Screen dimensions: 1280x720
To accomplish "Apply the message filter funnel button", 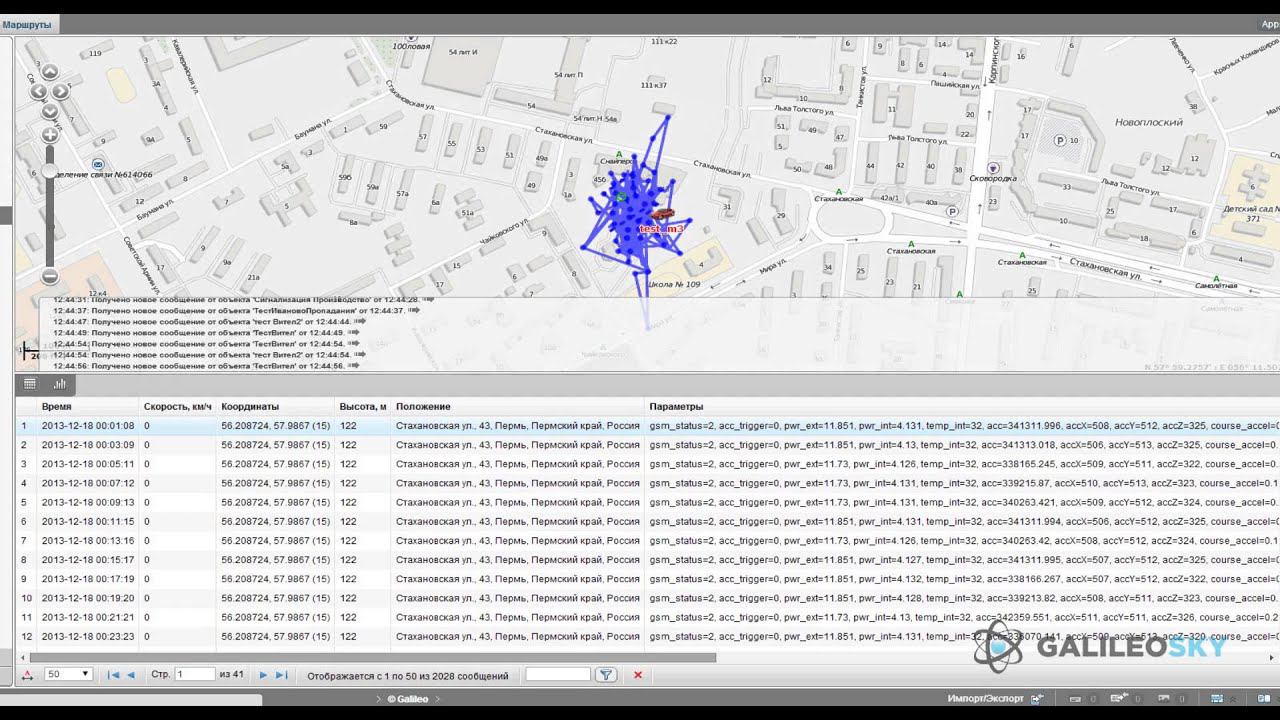I will tap(606, 675).
